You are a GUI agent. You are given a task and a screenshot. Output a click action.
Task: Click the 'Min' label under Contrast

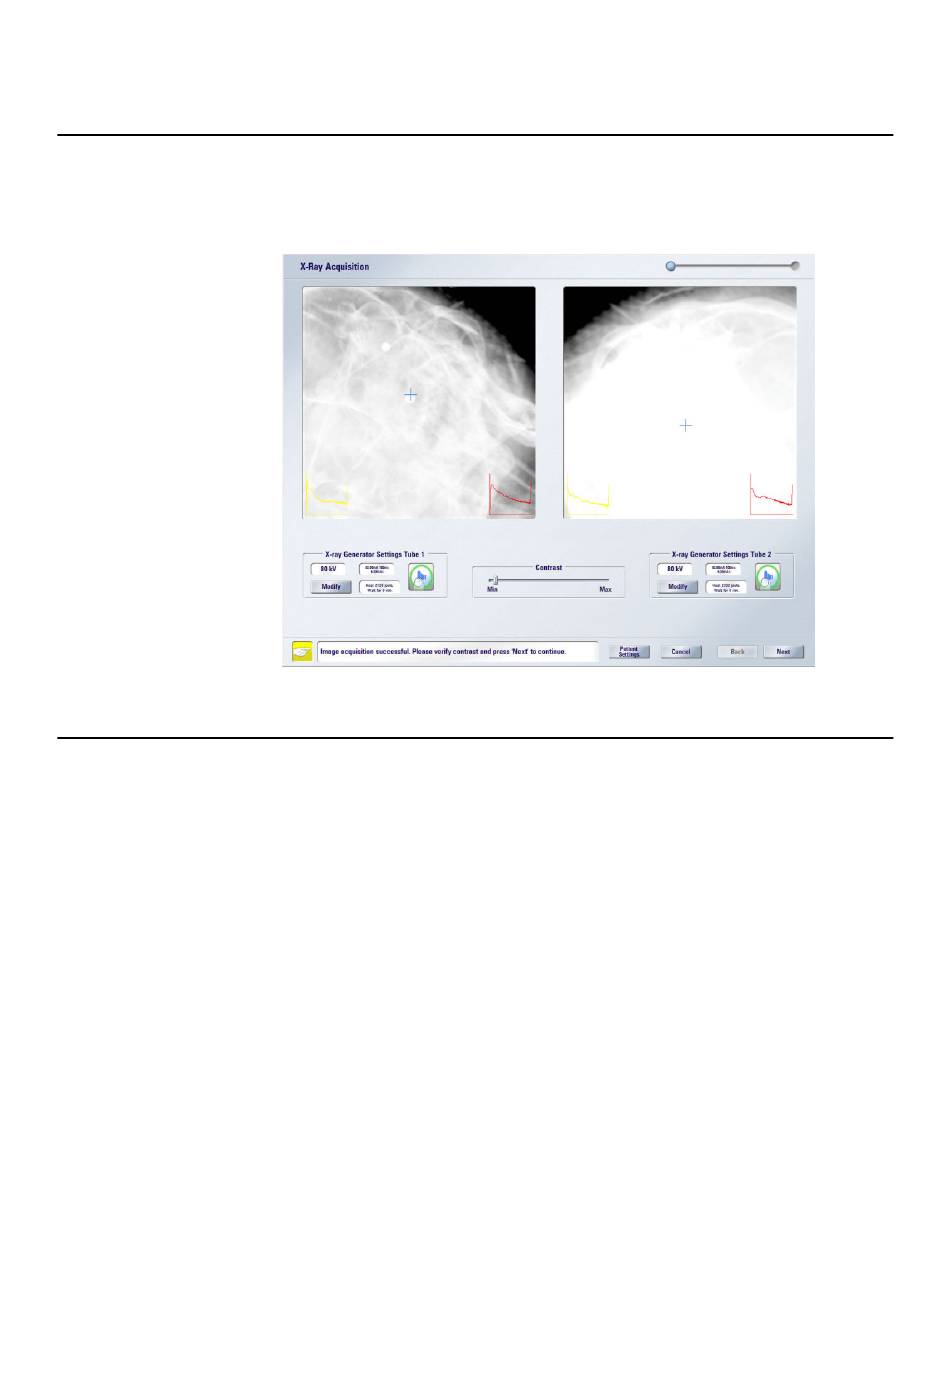[x=492, y=590]
